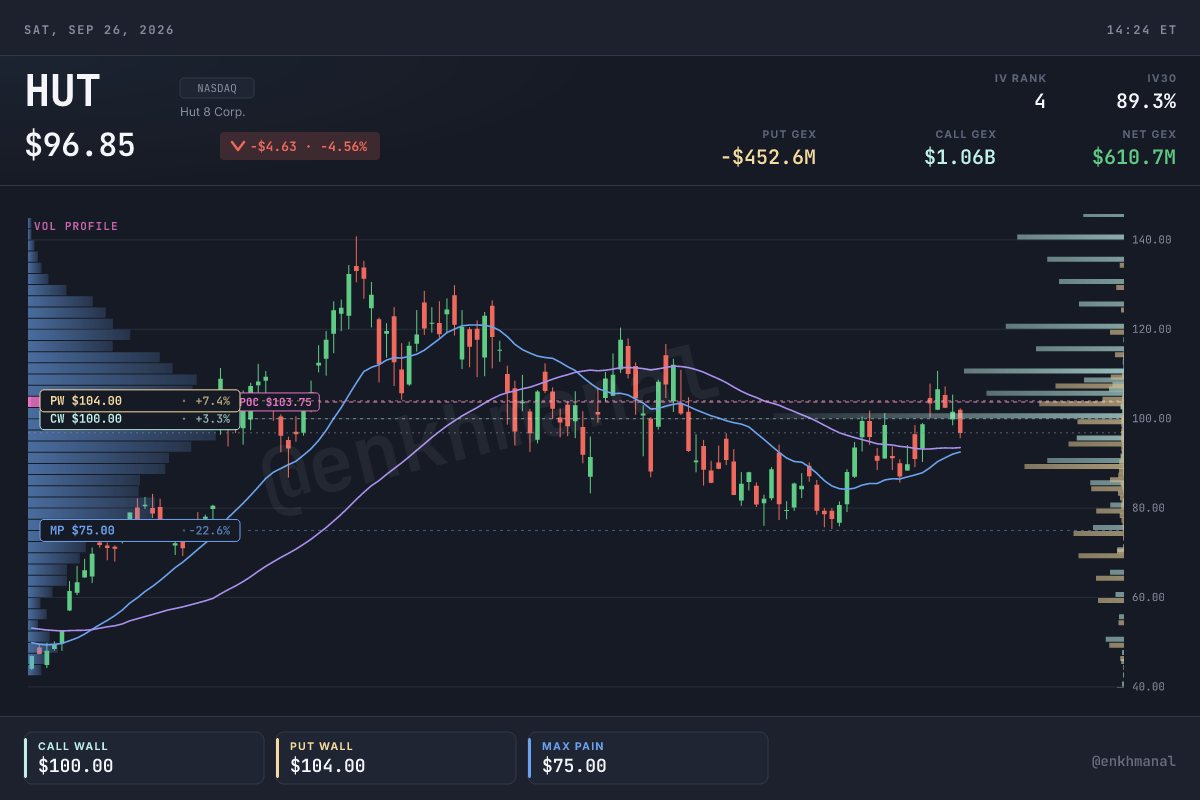Click the Call GEX value $1.06B
Viewport: 1200px width, 800px height.
[x=960, y=157]
